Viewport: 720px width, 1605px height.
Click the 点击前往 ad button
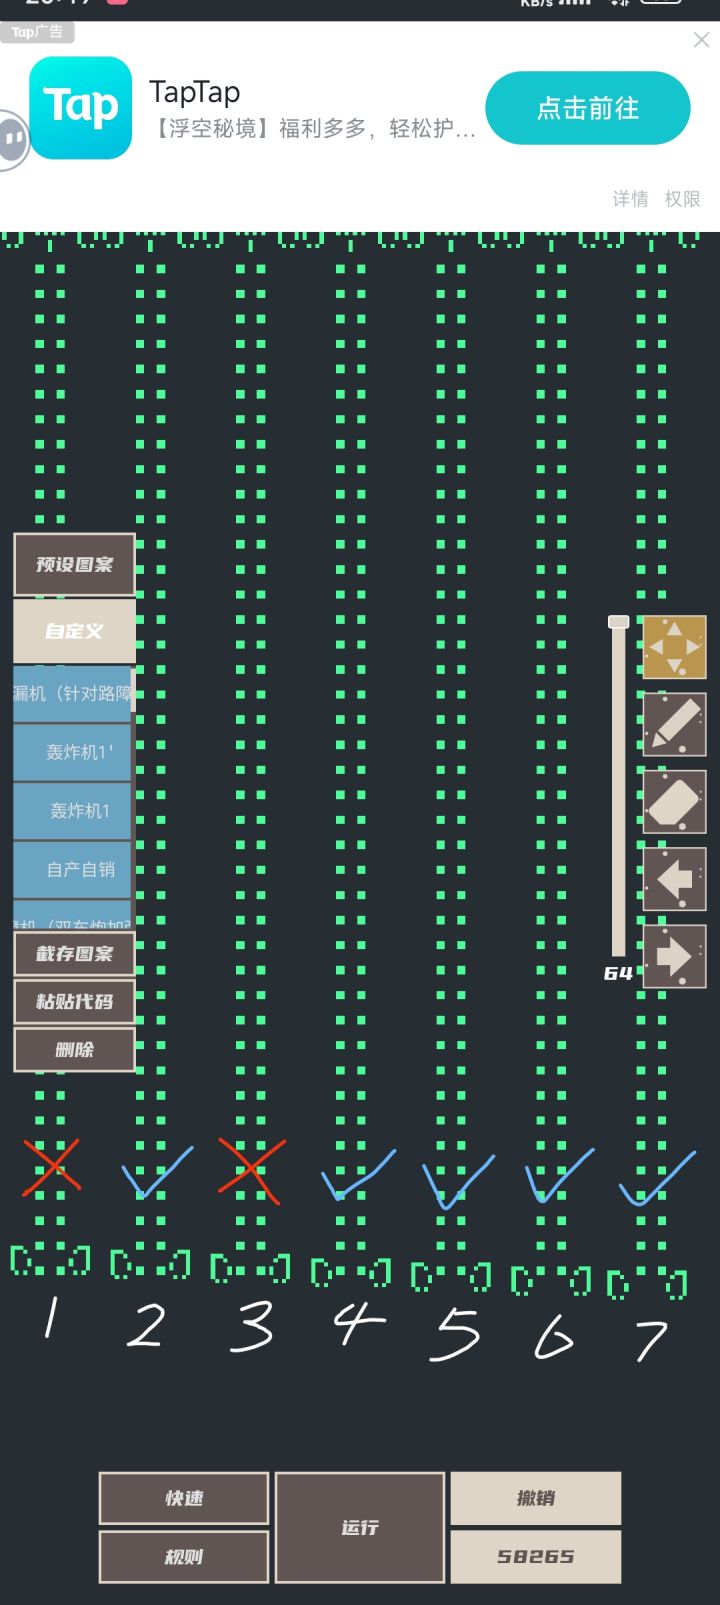588,108
